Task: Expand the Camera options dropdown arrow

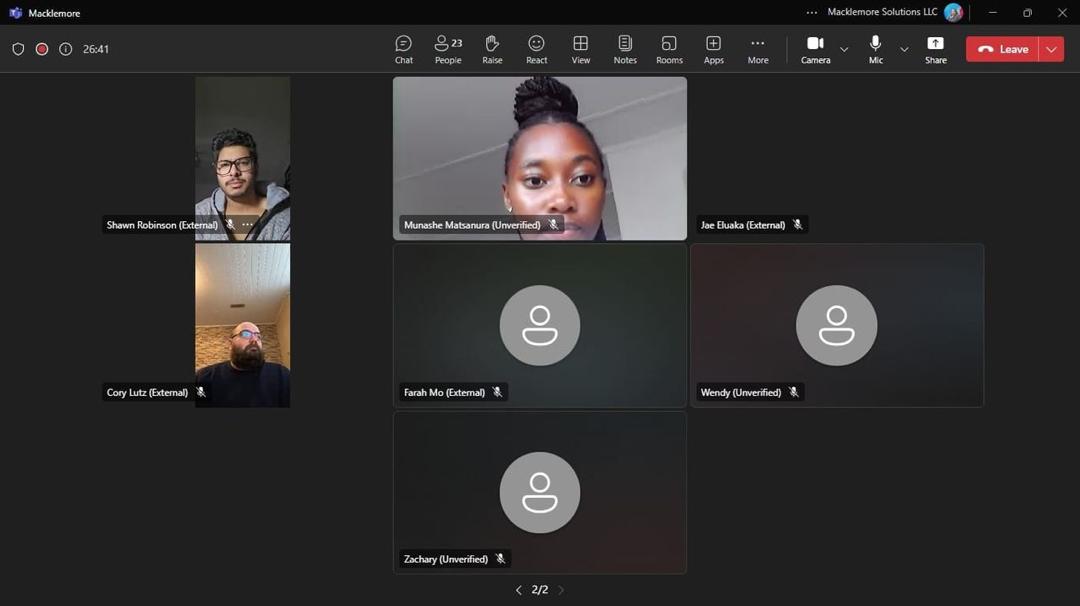Action: [x=844, y=49]
